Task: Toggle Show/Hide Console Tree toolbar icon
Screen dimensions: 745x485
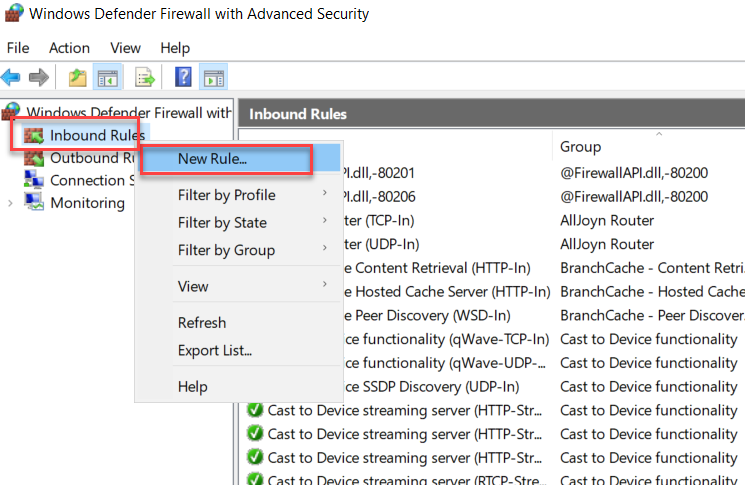Action: coord(106,77)
